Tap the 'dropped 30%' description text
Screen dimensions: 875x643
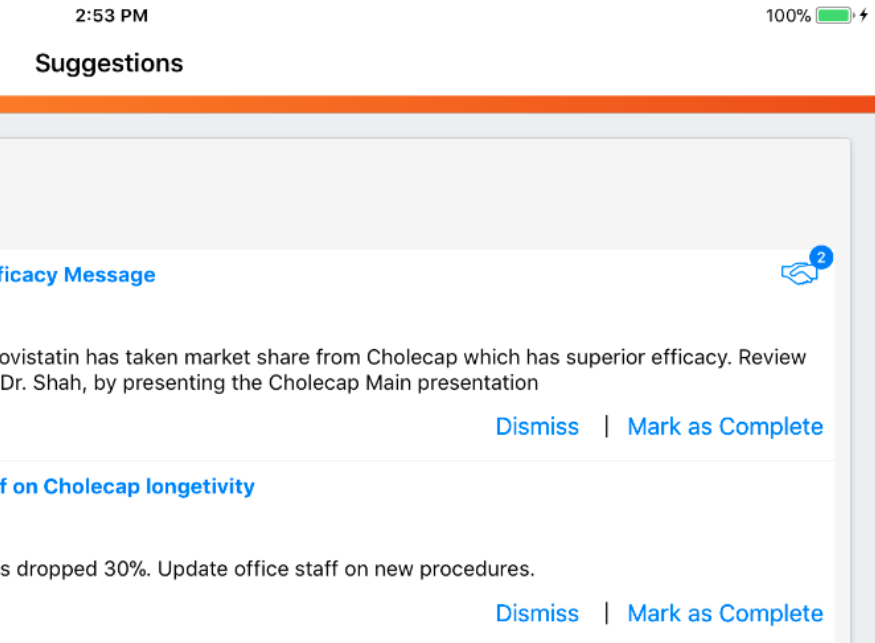(x=267, y=569)
